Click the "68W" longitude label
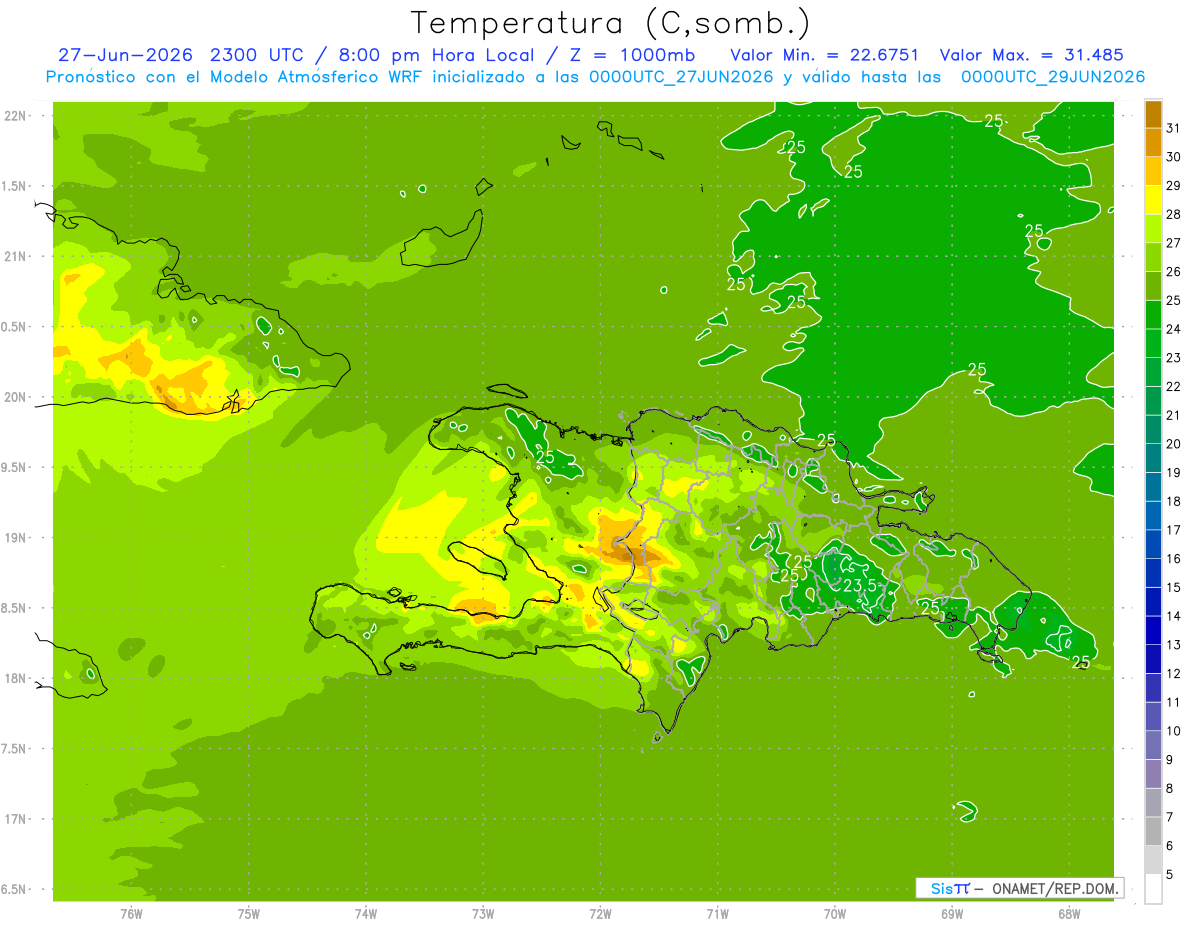Viewport: 1200px width, 927px height. (x=1068, y=914)
